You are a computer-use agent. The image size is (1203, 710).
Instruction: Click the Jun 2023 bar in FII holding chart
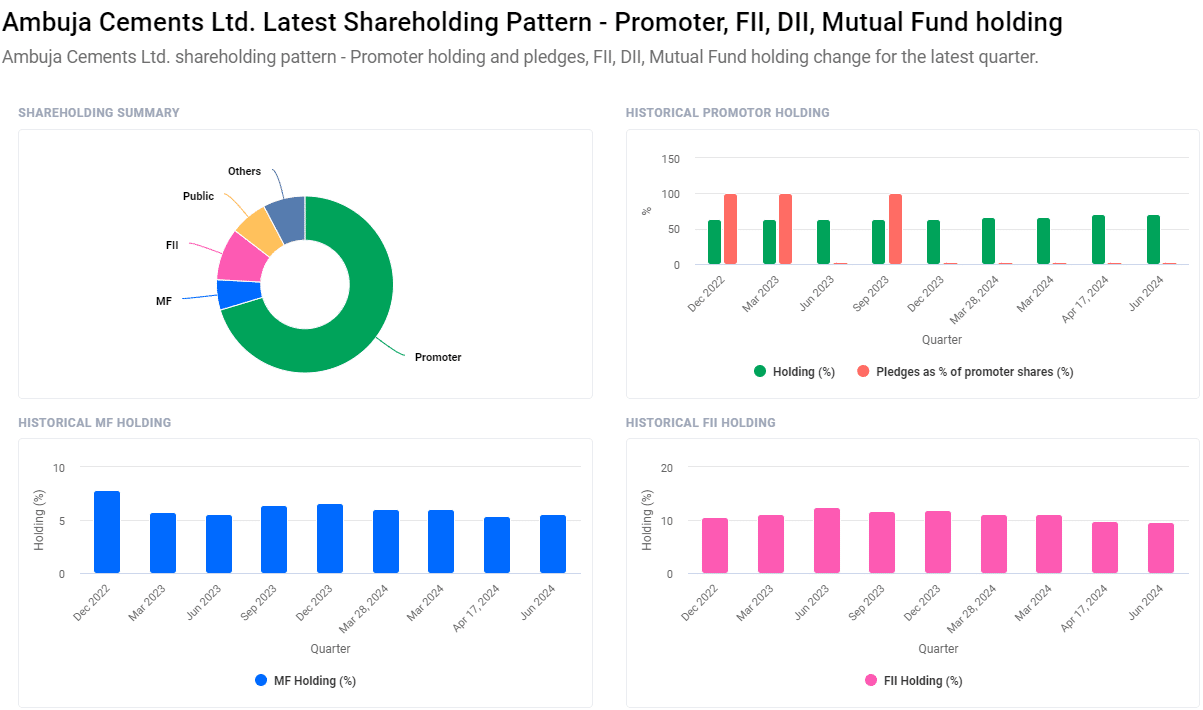pyautogui.click(x=827, y=541)
